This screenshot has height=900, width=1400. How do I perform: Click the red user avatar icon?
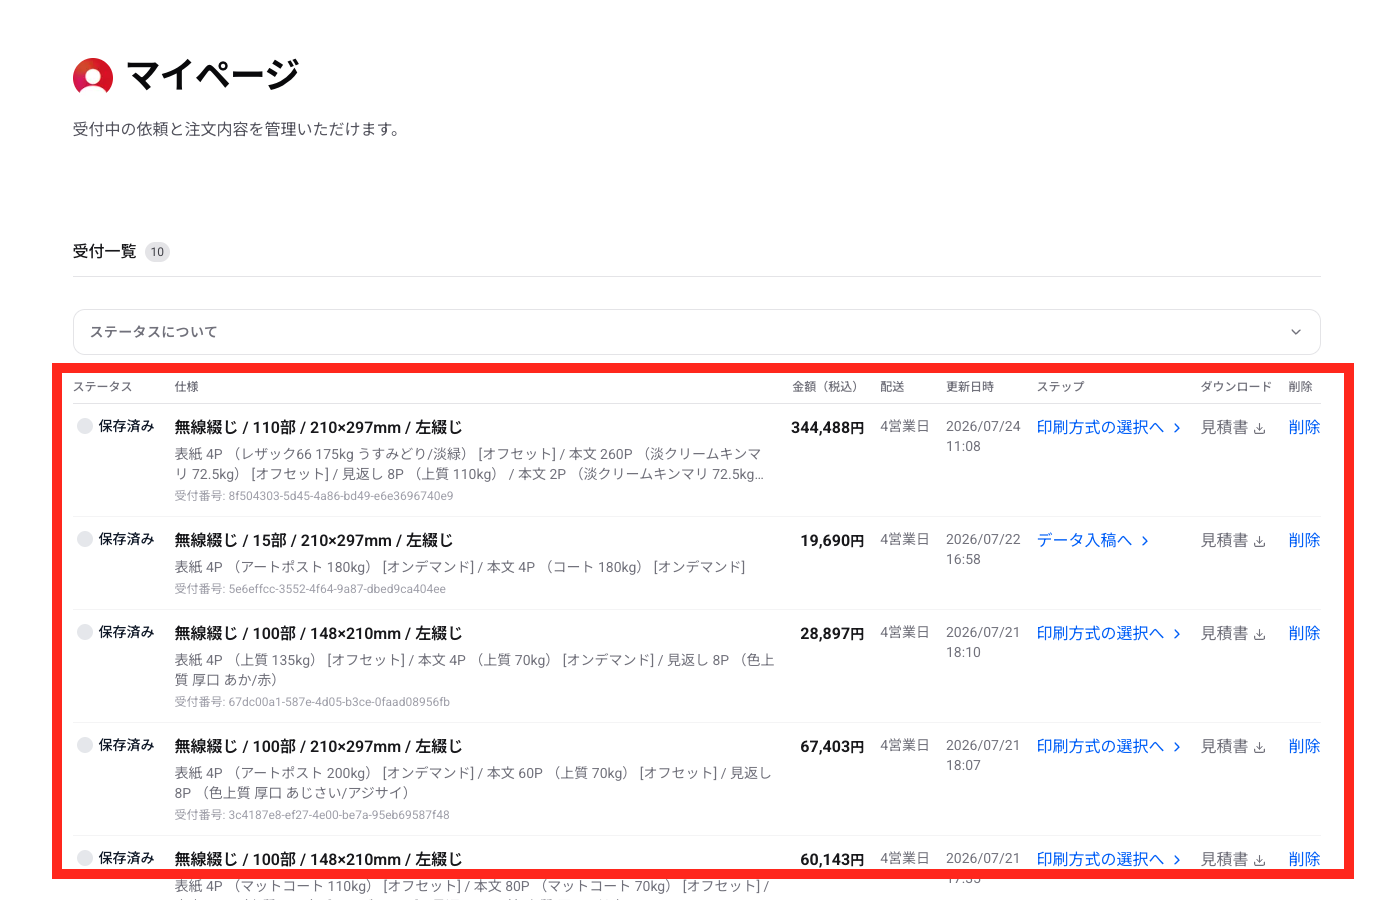click(93, 76)
